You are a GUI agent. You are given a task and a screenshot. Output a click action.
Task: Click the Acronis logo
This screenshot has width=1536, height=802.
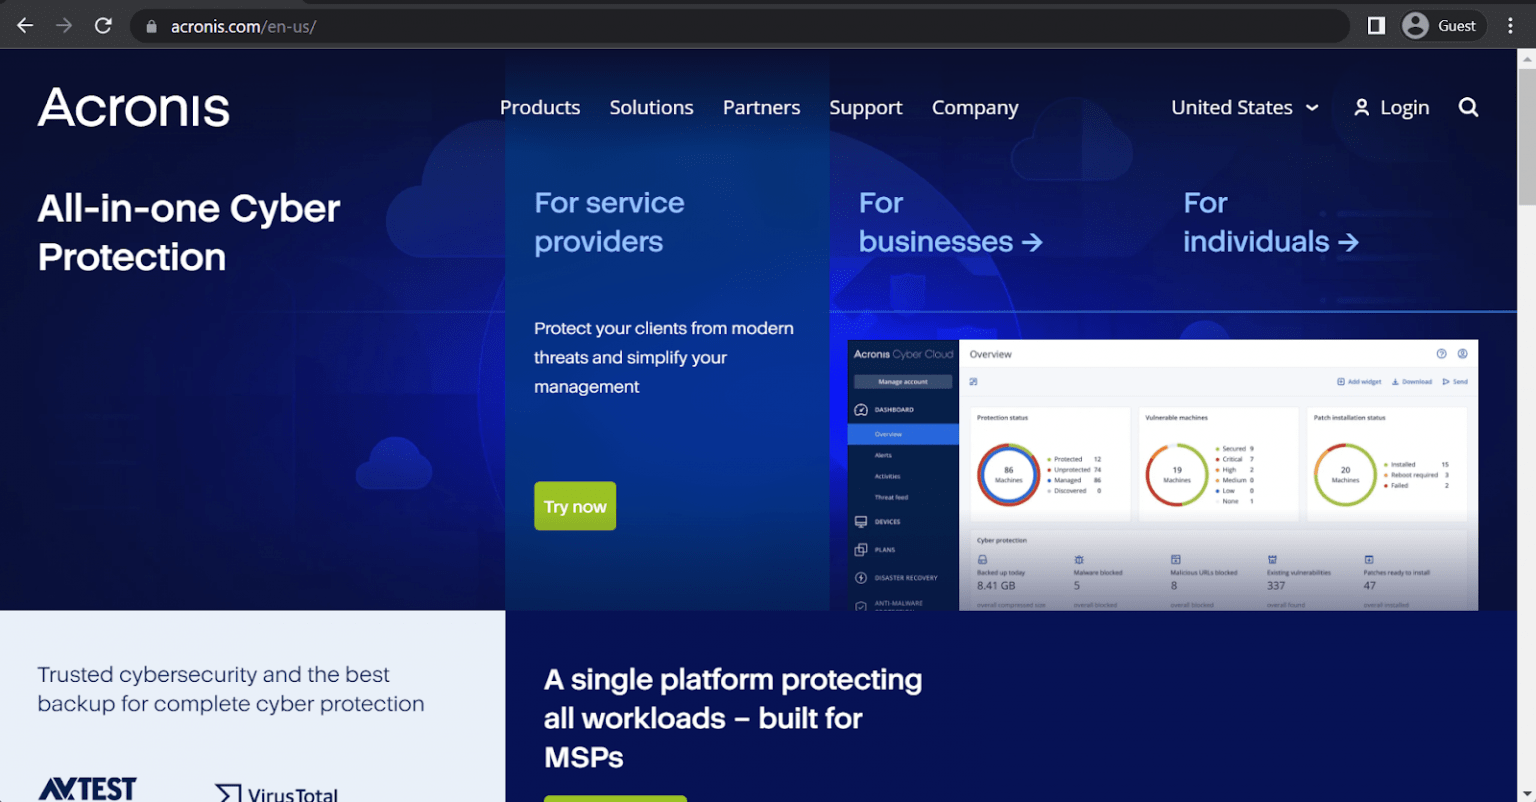point(134,108)
